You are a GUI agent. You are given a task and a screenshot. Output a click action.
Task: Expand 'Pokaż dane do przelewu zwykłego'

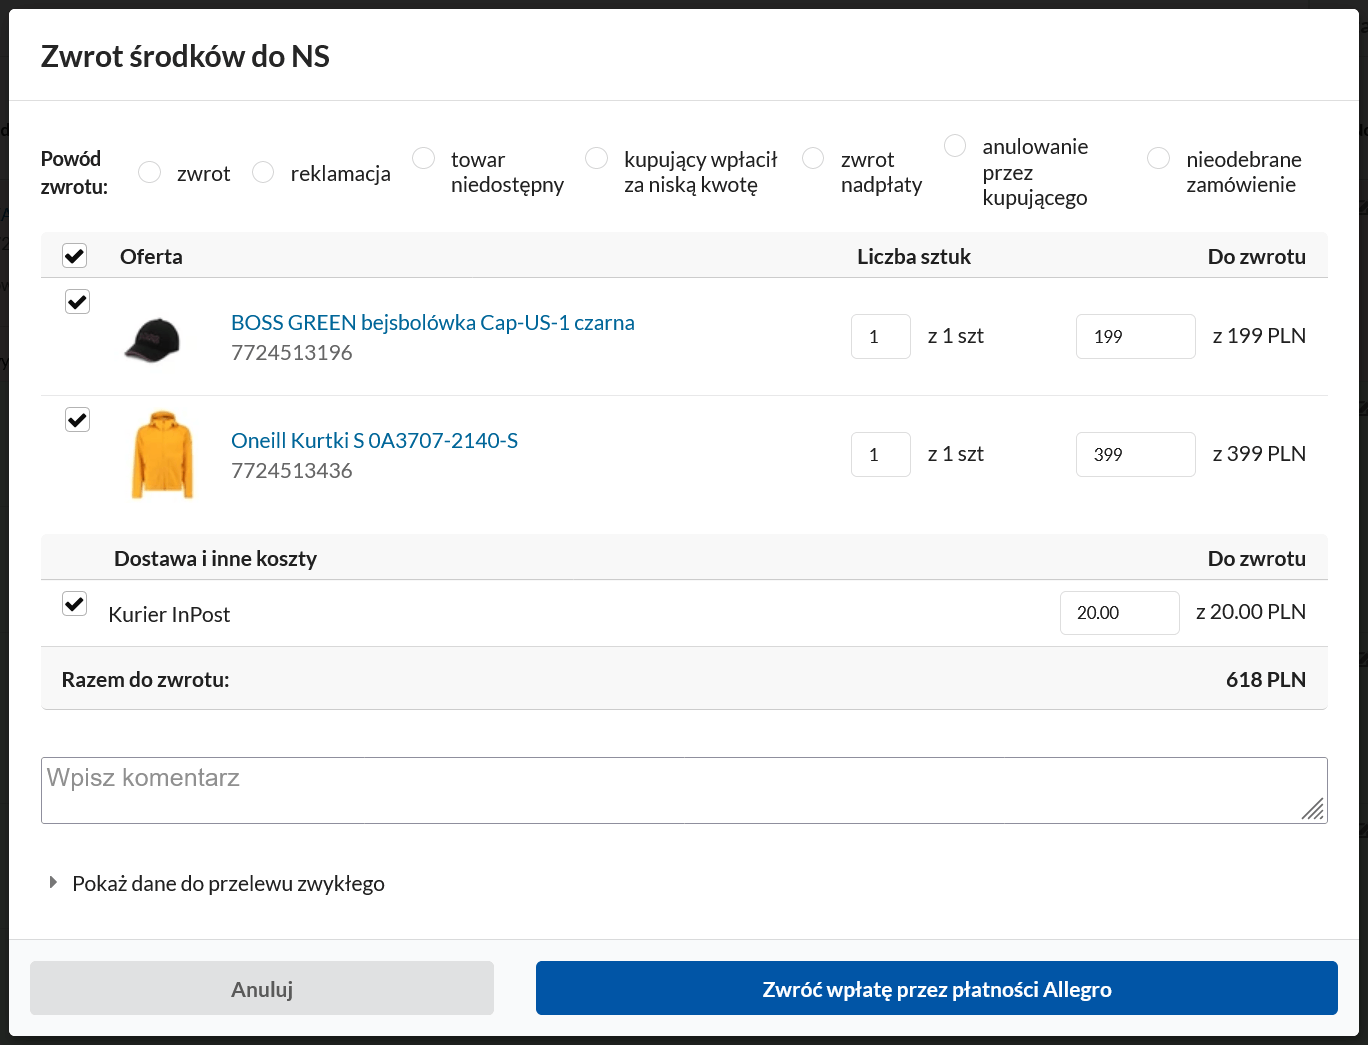click(x=227, y=884)
